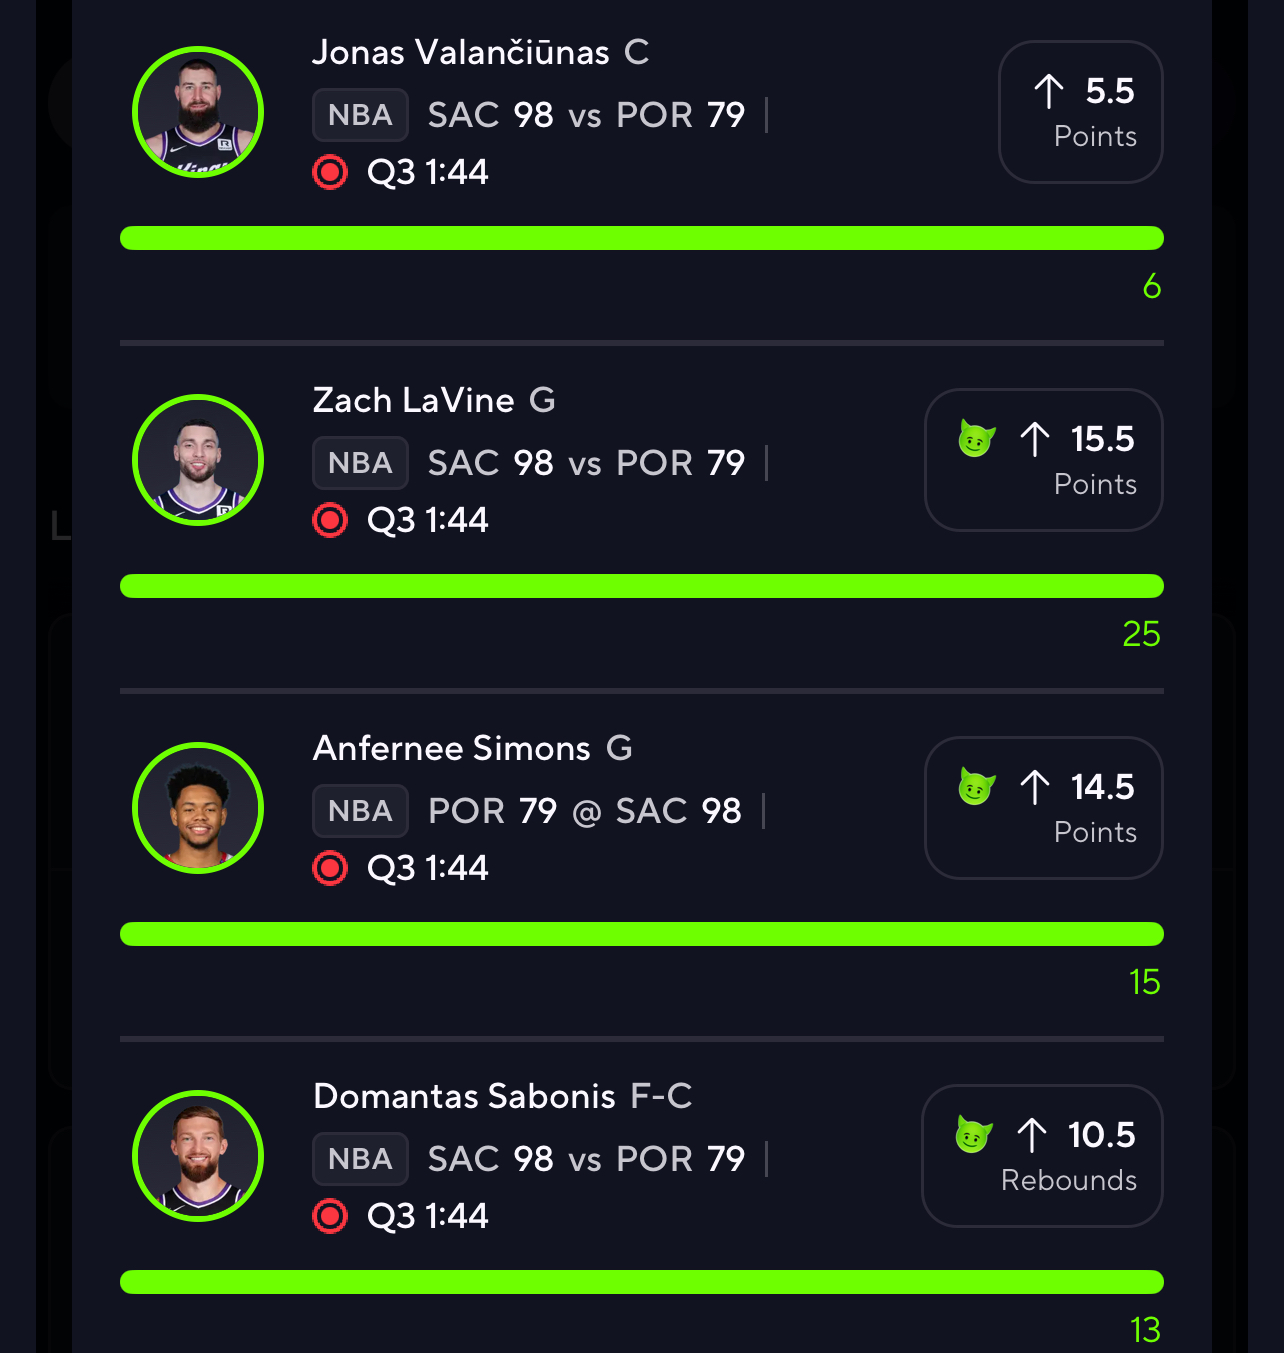Click the up arrow on Valančiūnas' 5.5 Points

point(1049,91)
